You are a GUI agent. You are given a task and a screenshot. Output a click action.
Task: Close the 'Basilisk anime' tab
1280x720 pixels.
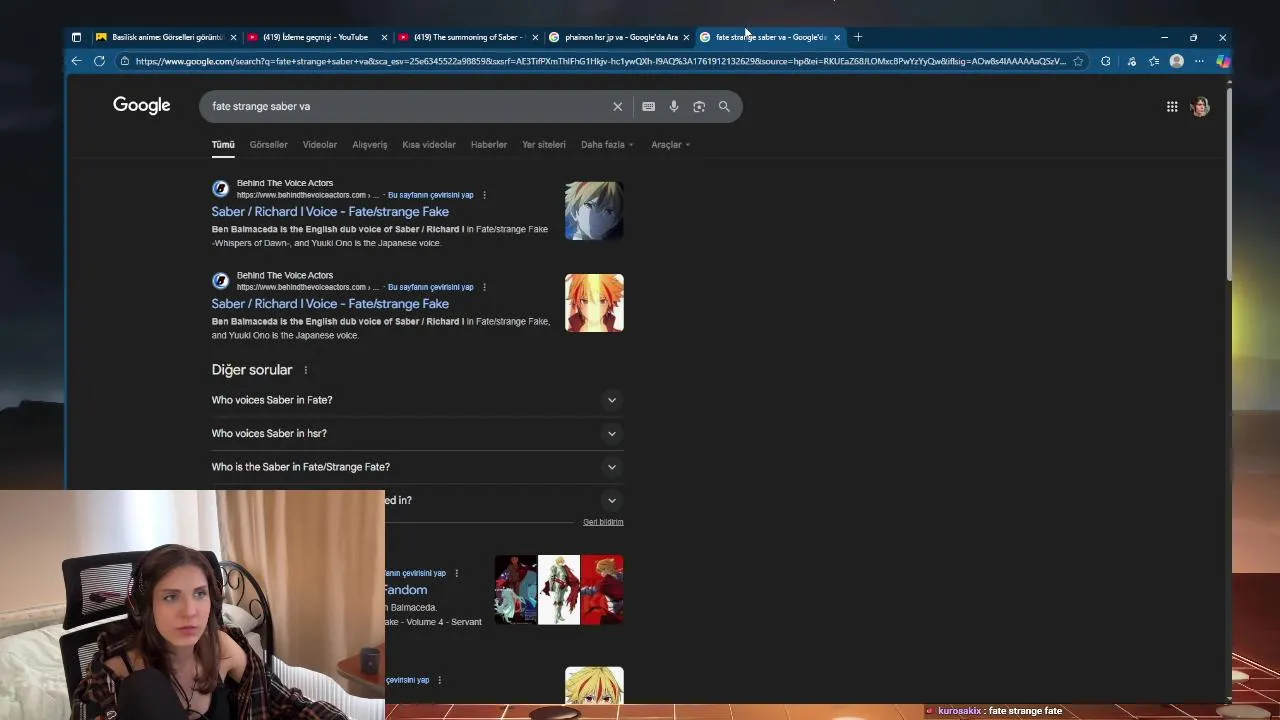tap(233, 37)
